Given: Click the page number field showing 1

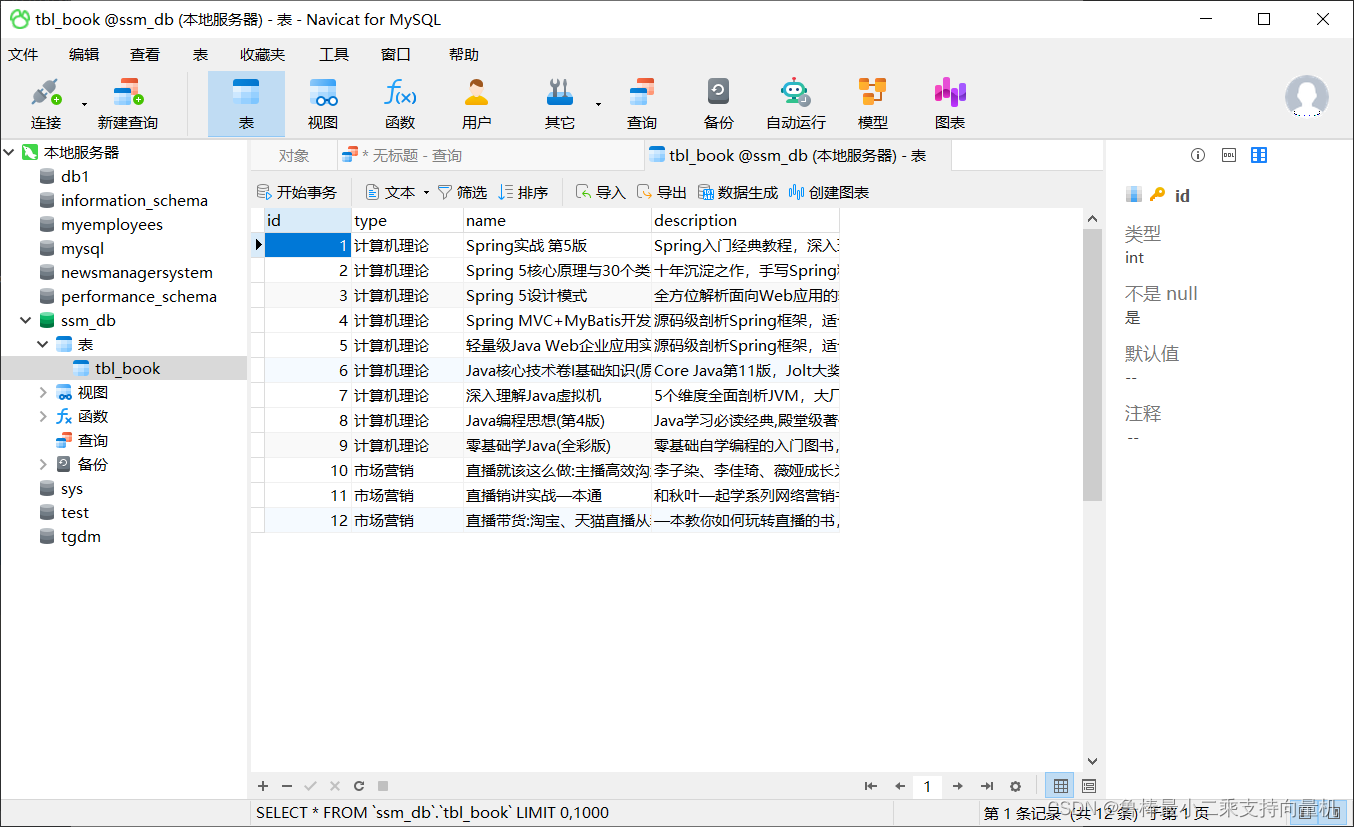Looking at the screenshot, I should (x=927, y=786).
